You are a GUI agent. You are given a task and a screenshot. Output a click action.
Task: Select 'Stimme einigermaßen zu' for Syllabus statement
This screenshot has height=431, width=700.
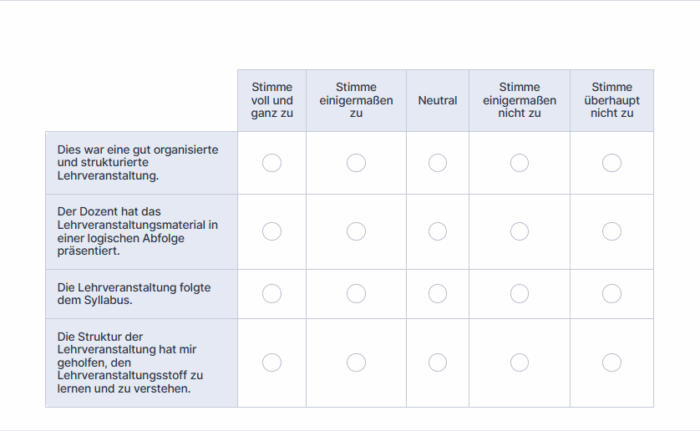[x=356, y=294]
